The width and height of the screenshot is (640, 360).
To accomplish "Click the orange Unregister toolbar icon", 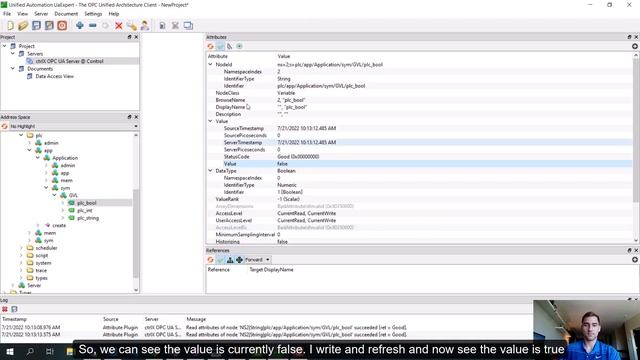I will click(62, 25).
